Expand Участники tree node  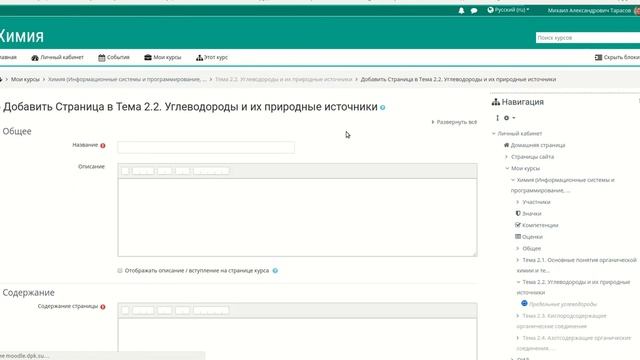pos(518,202)
